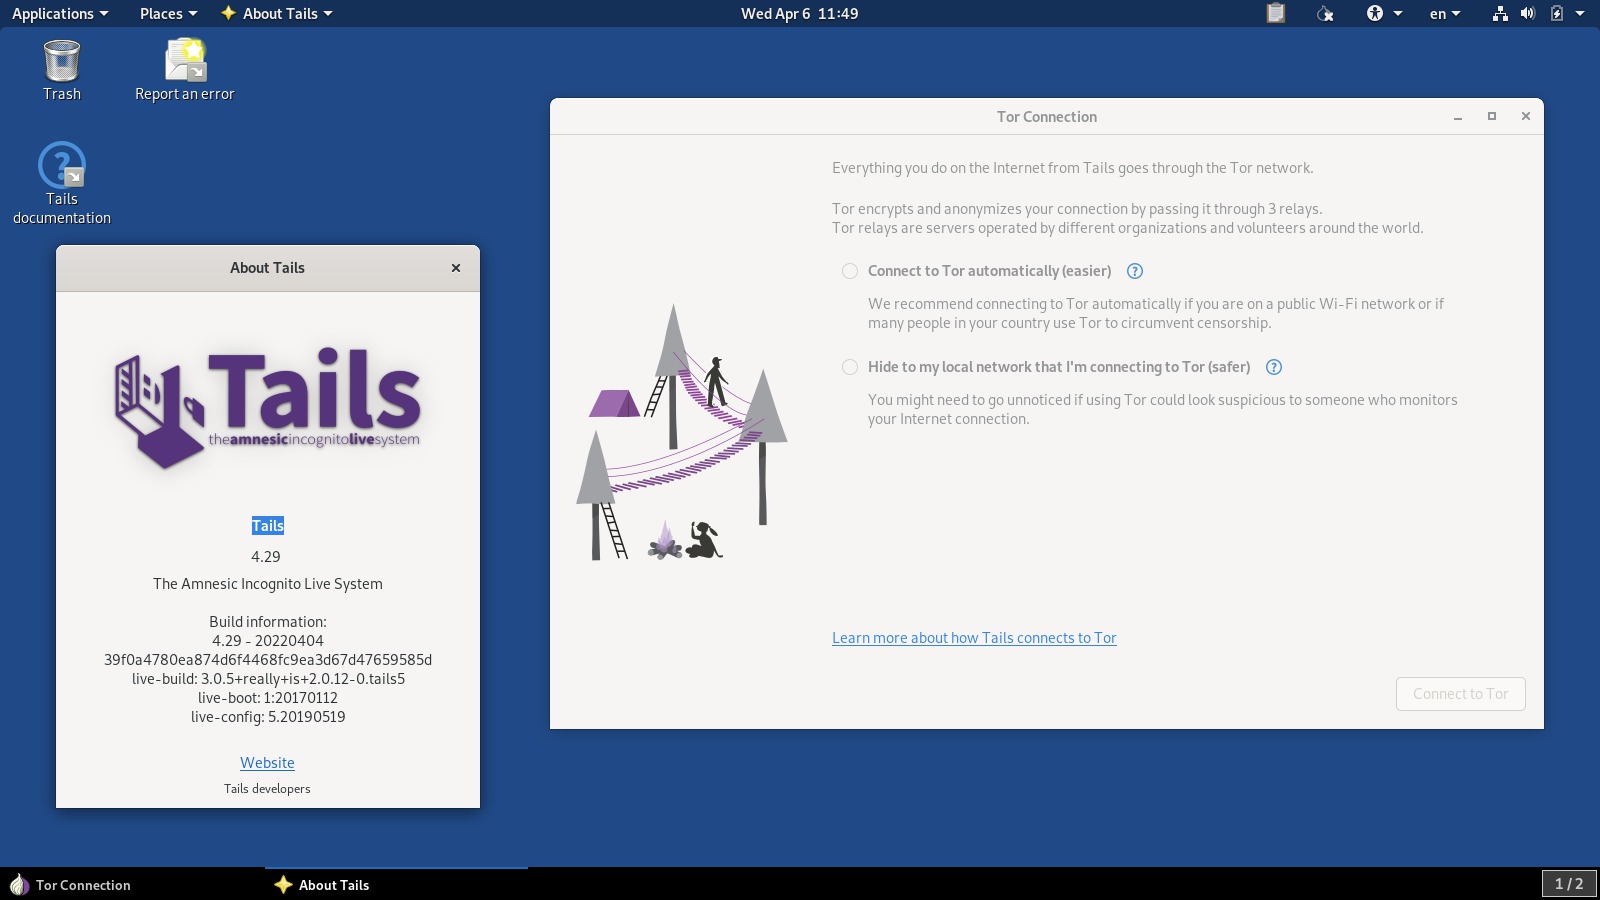Click the star icon beside About Tails menu

coord(228,13)
